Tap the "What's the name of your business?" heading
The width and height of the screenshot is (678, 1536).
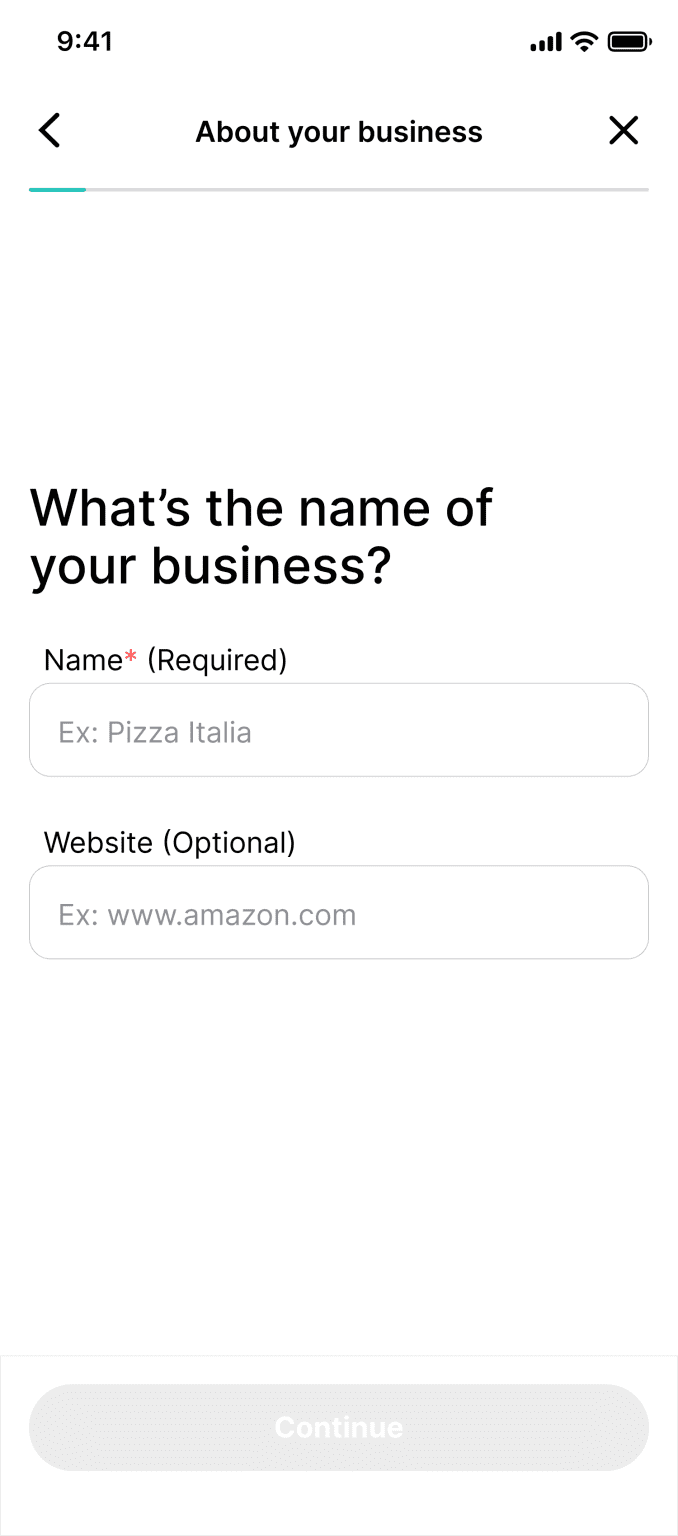(261, 536)
